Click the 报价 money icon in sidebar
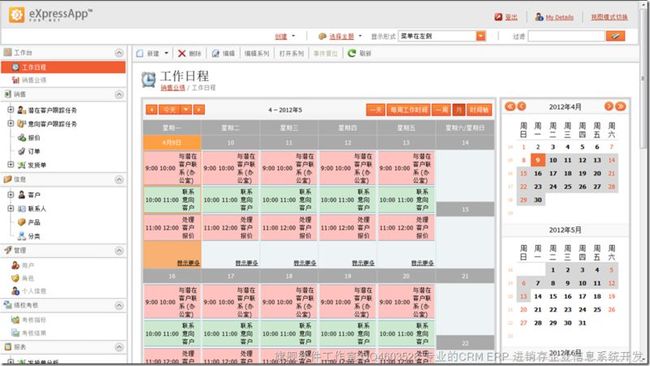 pyautogui.click(x=22, y=138)
